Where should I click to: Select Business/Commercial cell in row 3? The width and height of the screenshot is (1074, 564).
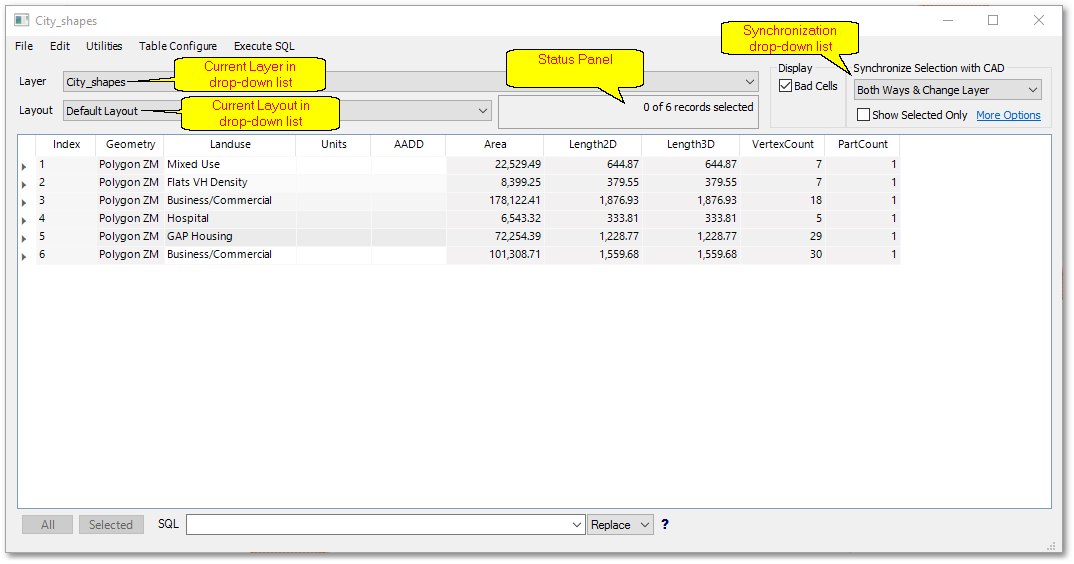pyautogui.click(x=230, y=200)
